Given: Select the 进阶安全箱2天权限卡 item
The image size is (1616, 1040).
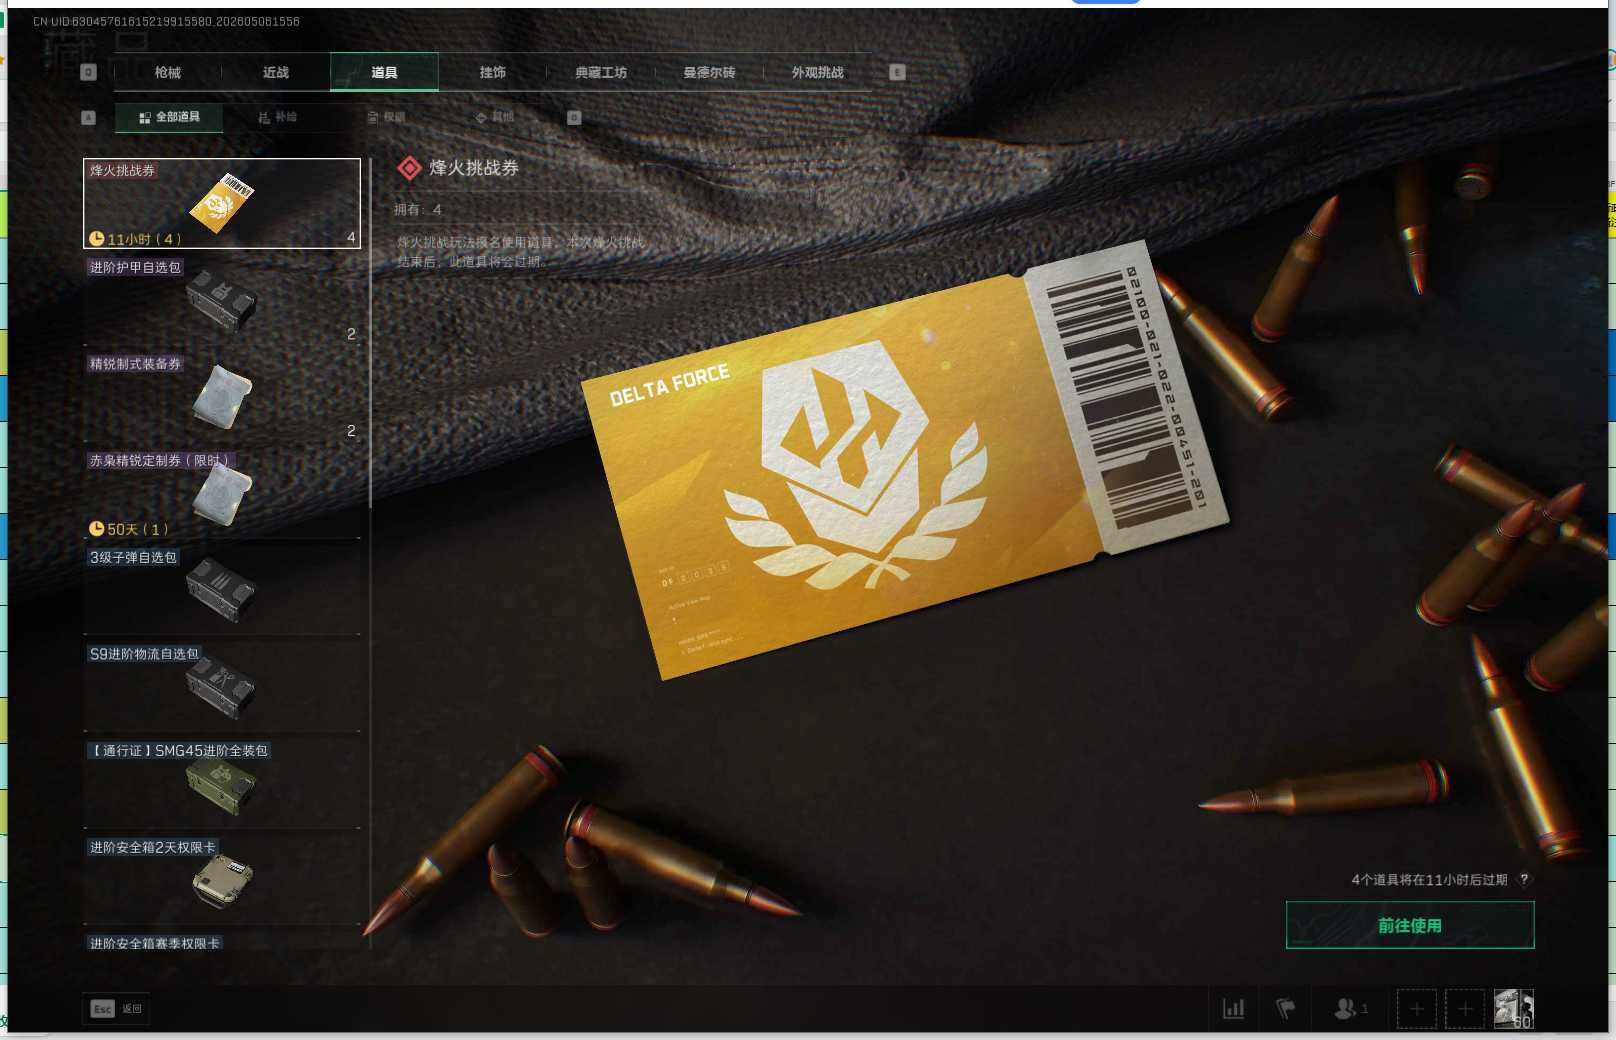Looking at the screenshot, I should coord(222,880).
